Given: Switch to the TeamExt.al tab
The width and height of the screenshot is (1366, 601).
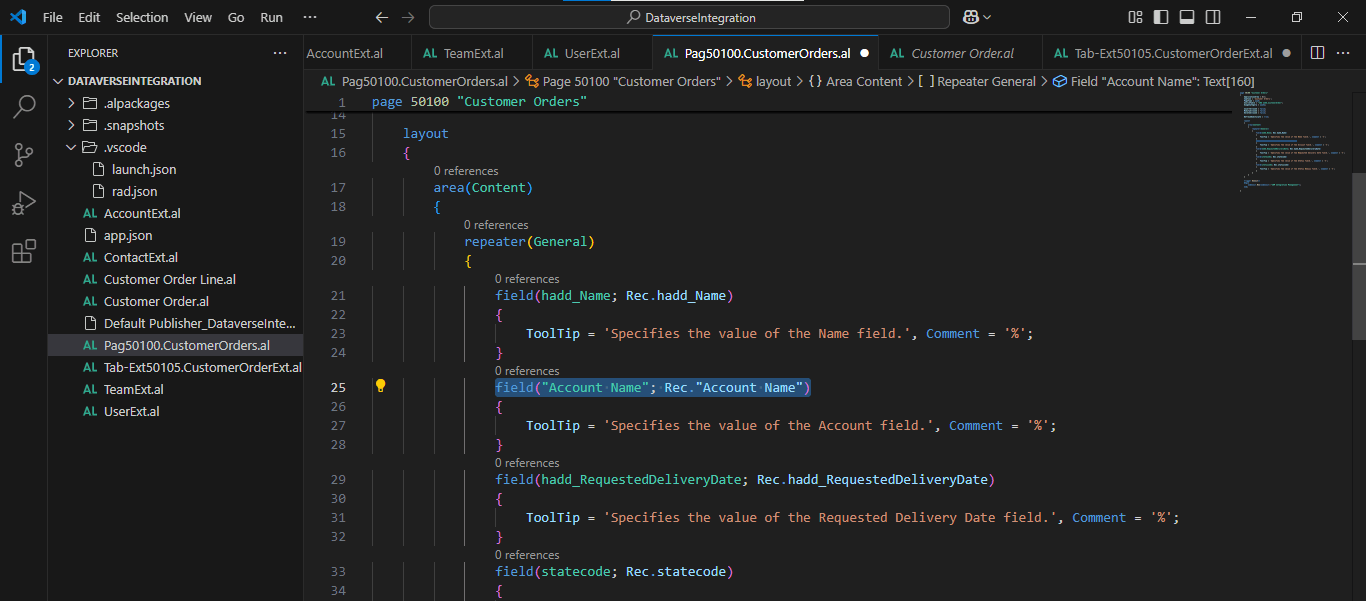Looking at the screenshot, I should coord(463,53).
